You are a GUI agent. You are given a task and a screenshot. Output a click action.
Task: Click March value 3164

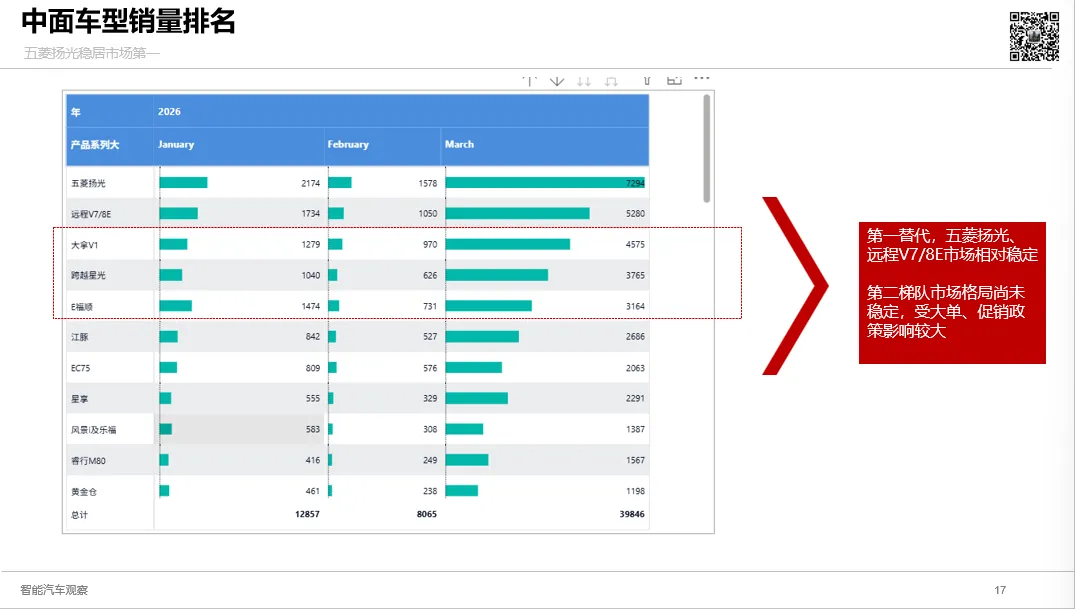(635, 307)
